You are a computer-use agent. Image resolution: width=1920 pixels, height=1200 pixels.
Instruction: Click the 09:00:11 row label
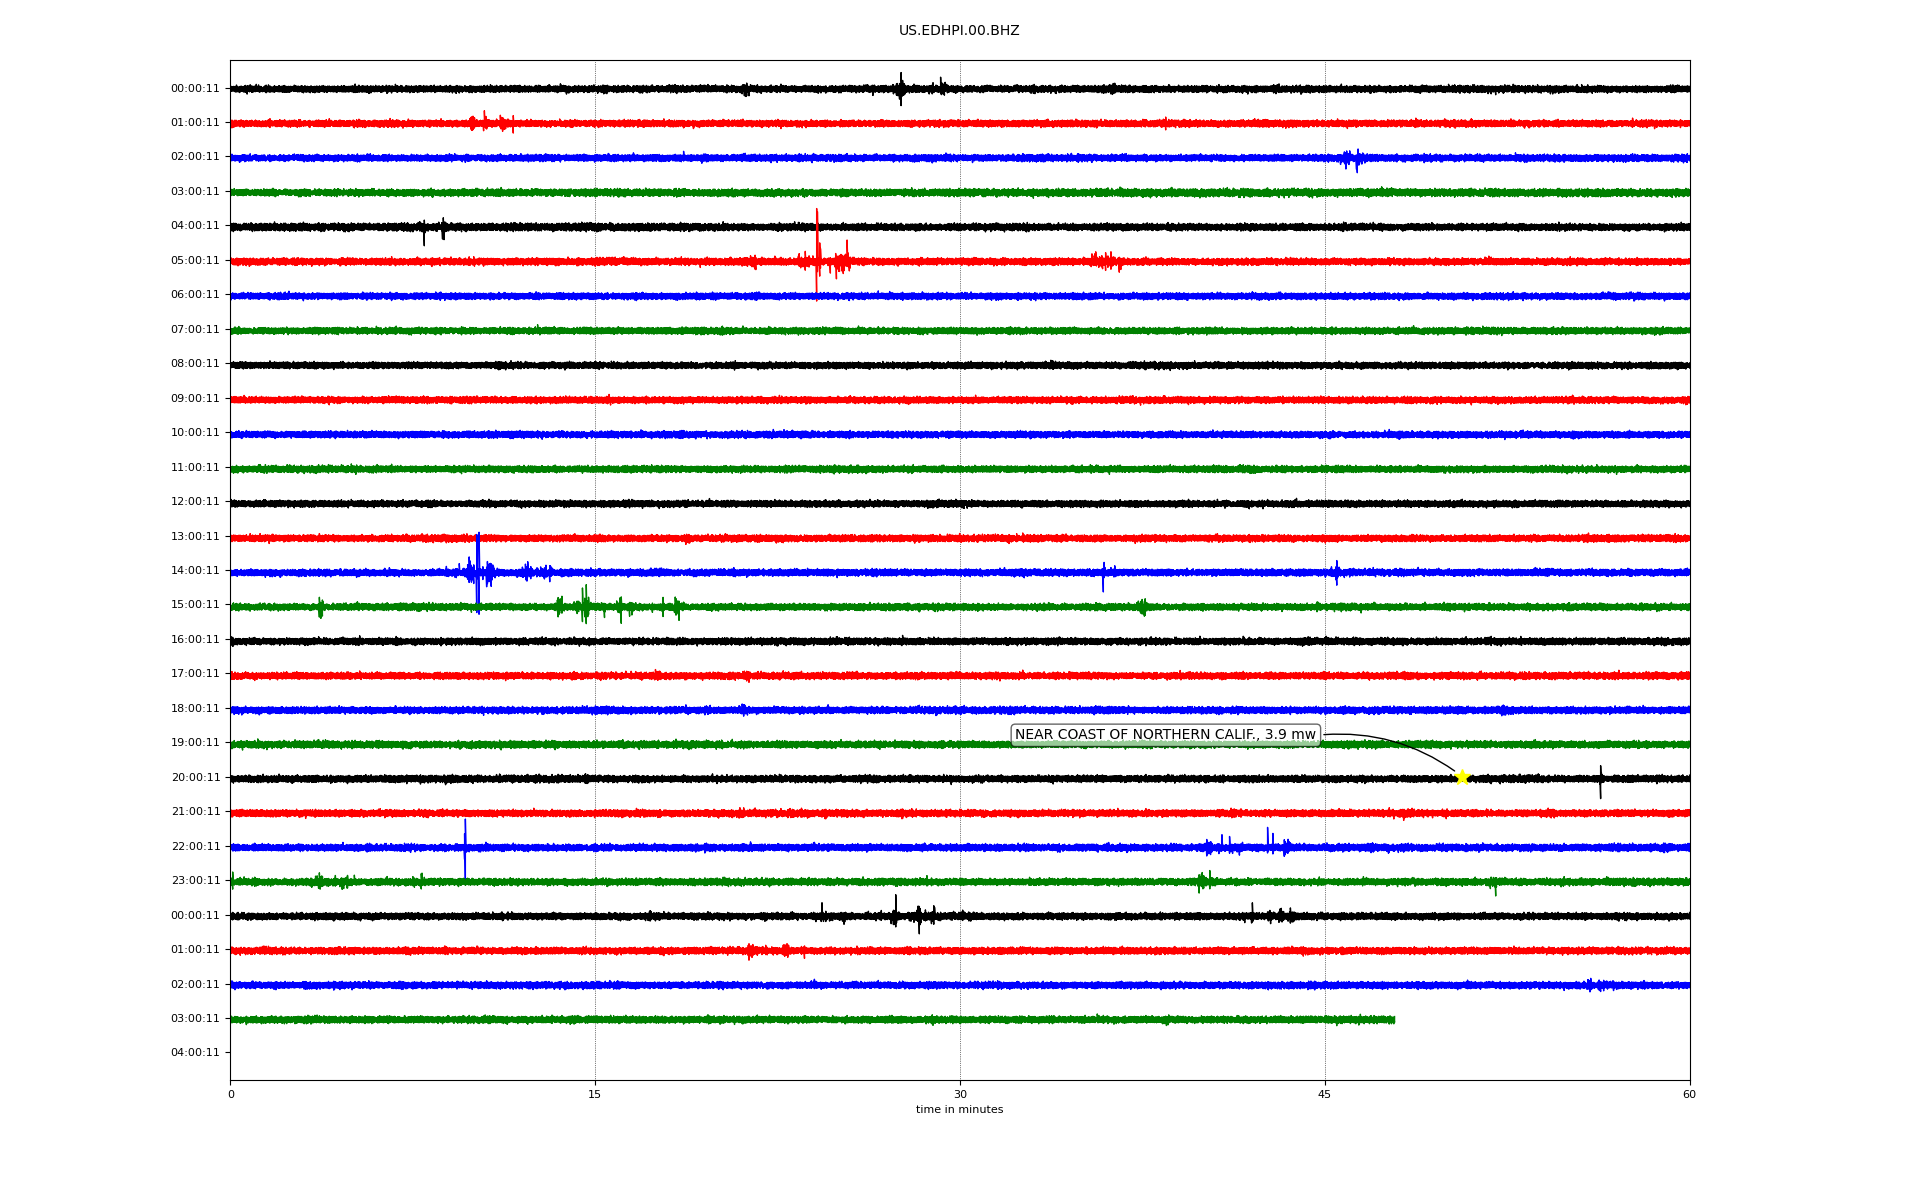click(195, 399)
